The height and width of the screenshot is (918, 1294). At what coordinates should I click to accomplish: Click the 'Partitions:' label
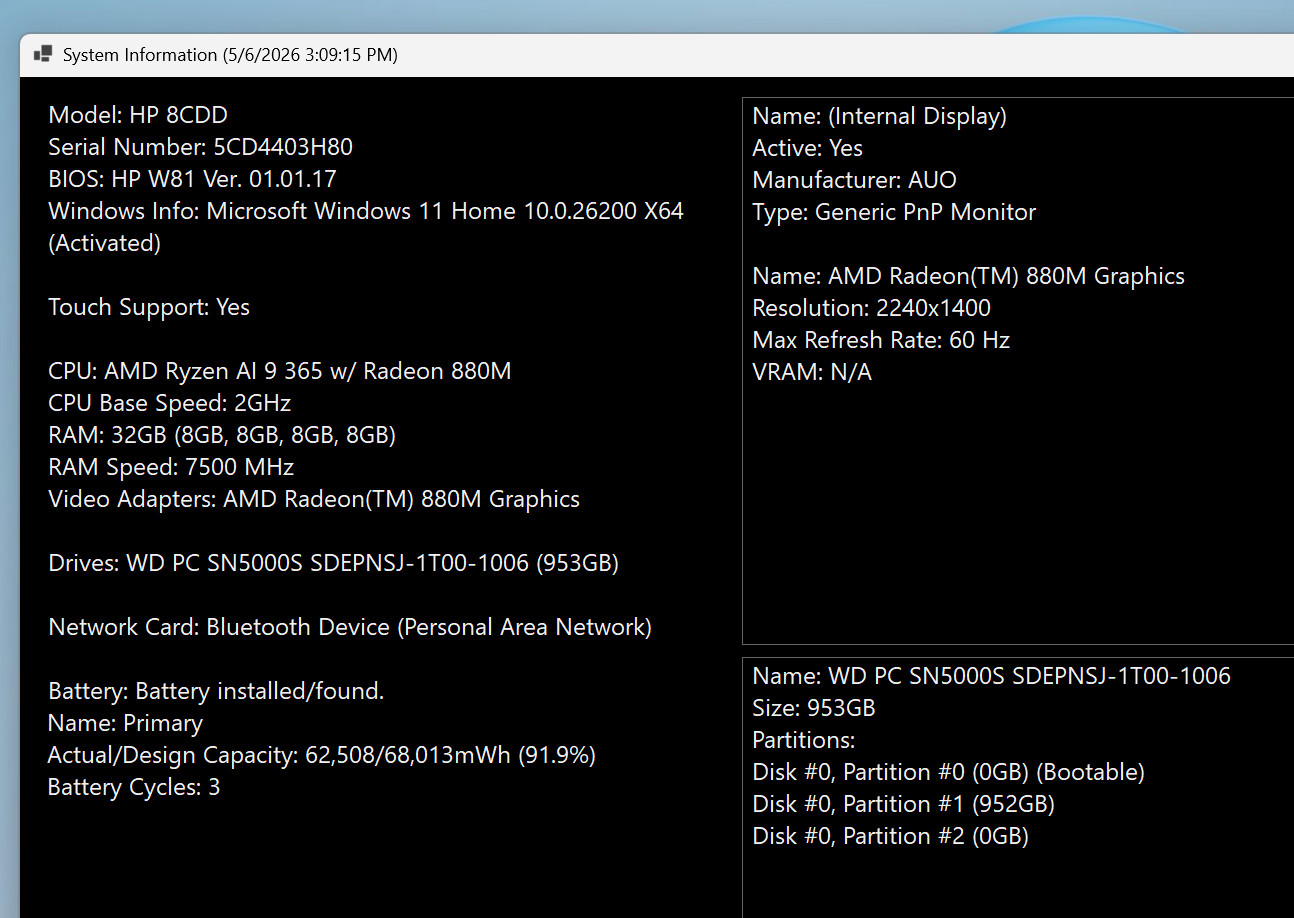[804, 740]
